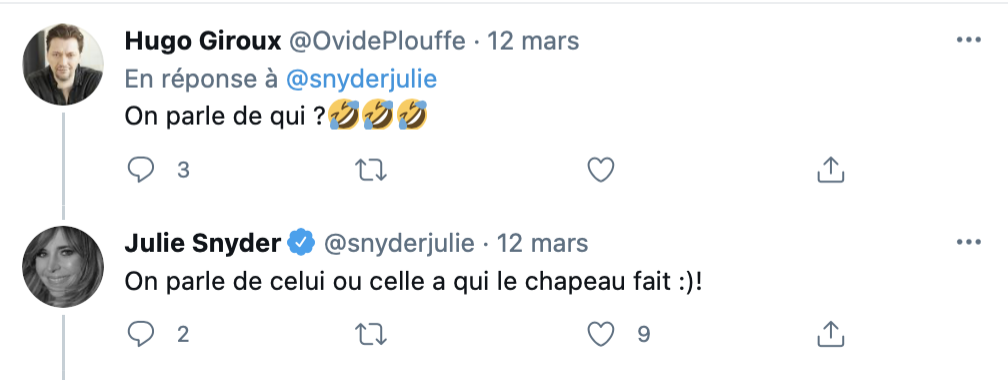Reply to Hugo Giroux's tweet

click(141, 170)
